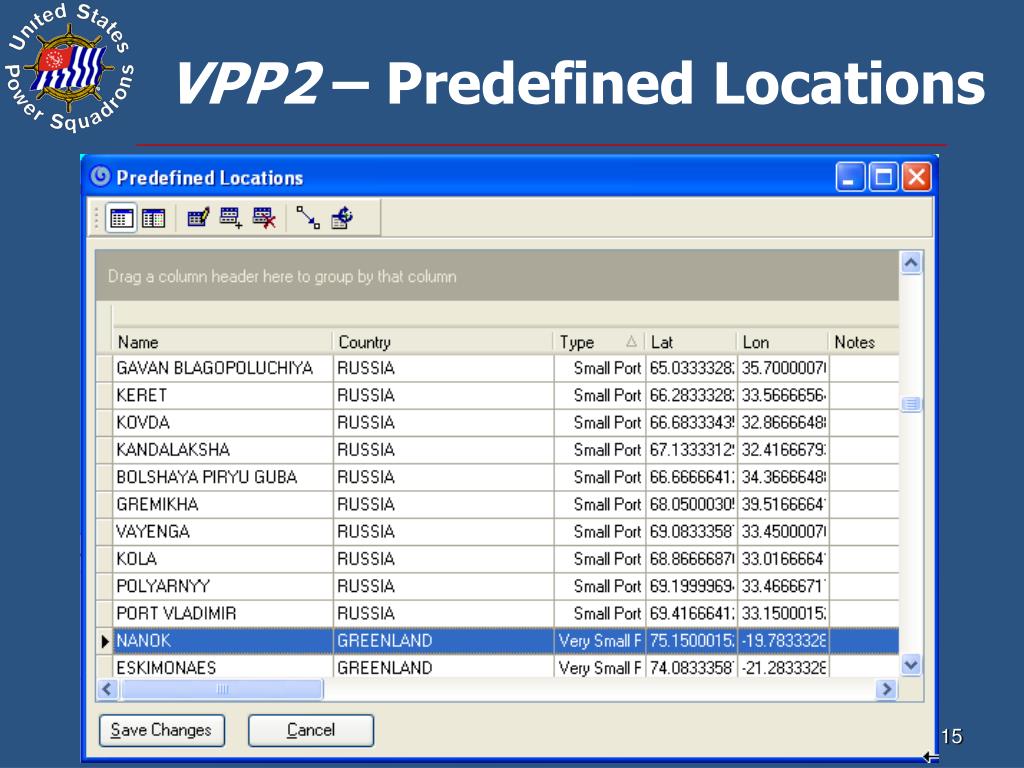This screenshot has height=768, width=1024.
Task: Click the vertical scrollbar up arrow
Action: coord(911,263)
